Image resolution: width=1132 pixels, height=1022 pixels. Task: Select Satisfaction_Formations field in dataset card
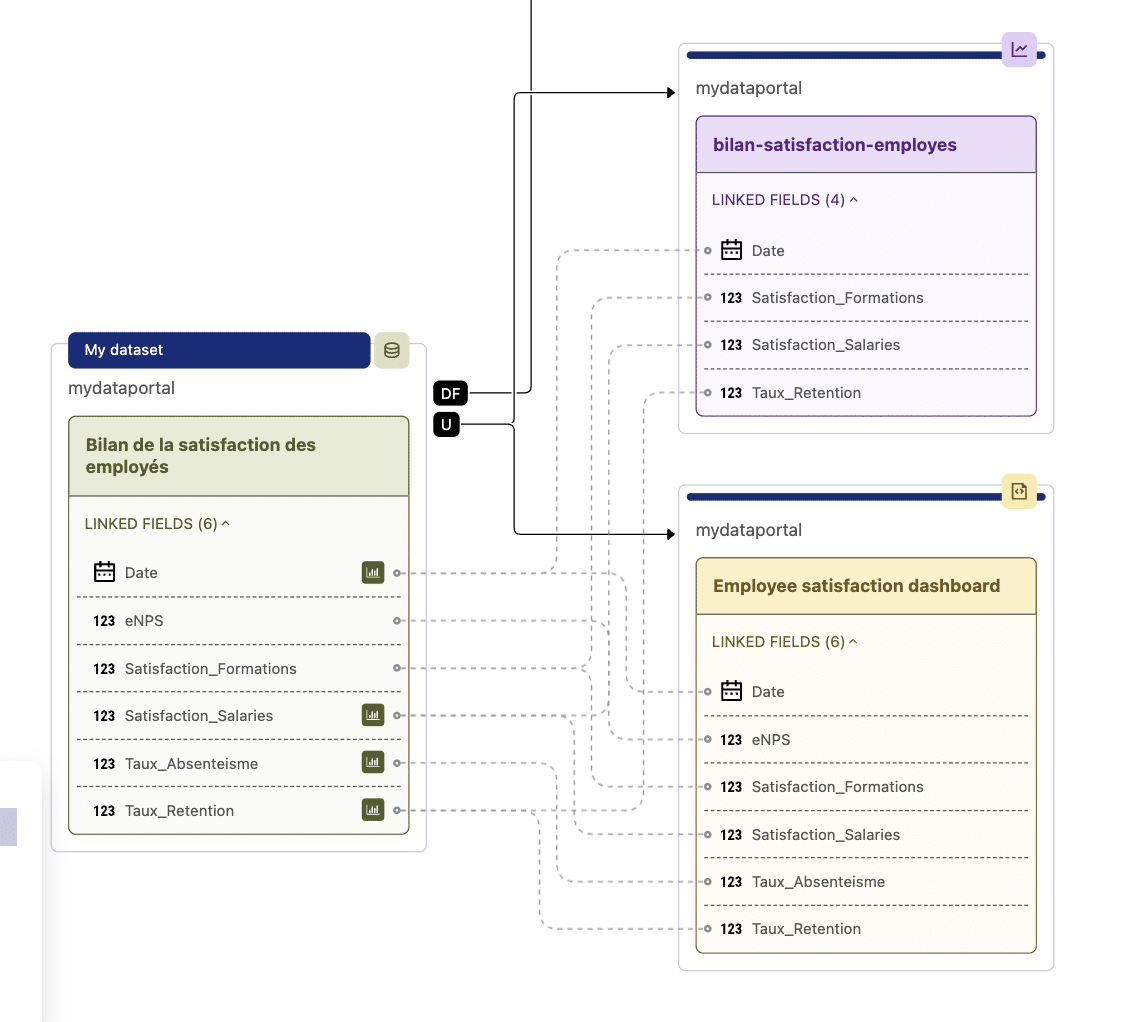[x=210, y=668]
